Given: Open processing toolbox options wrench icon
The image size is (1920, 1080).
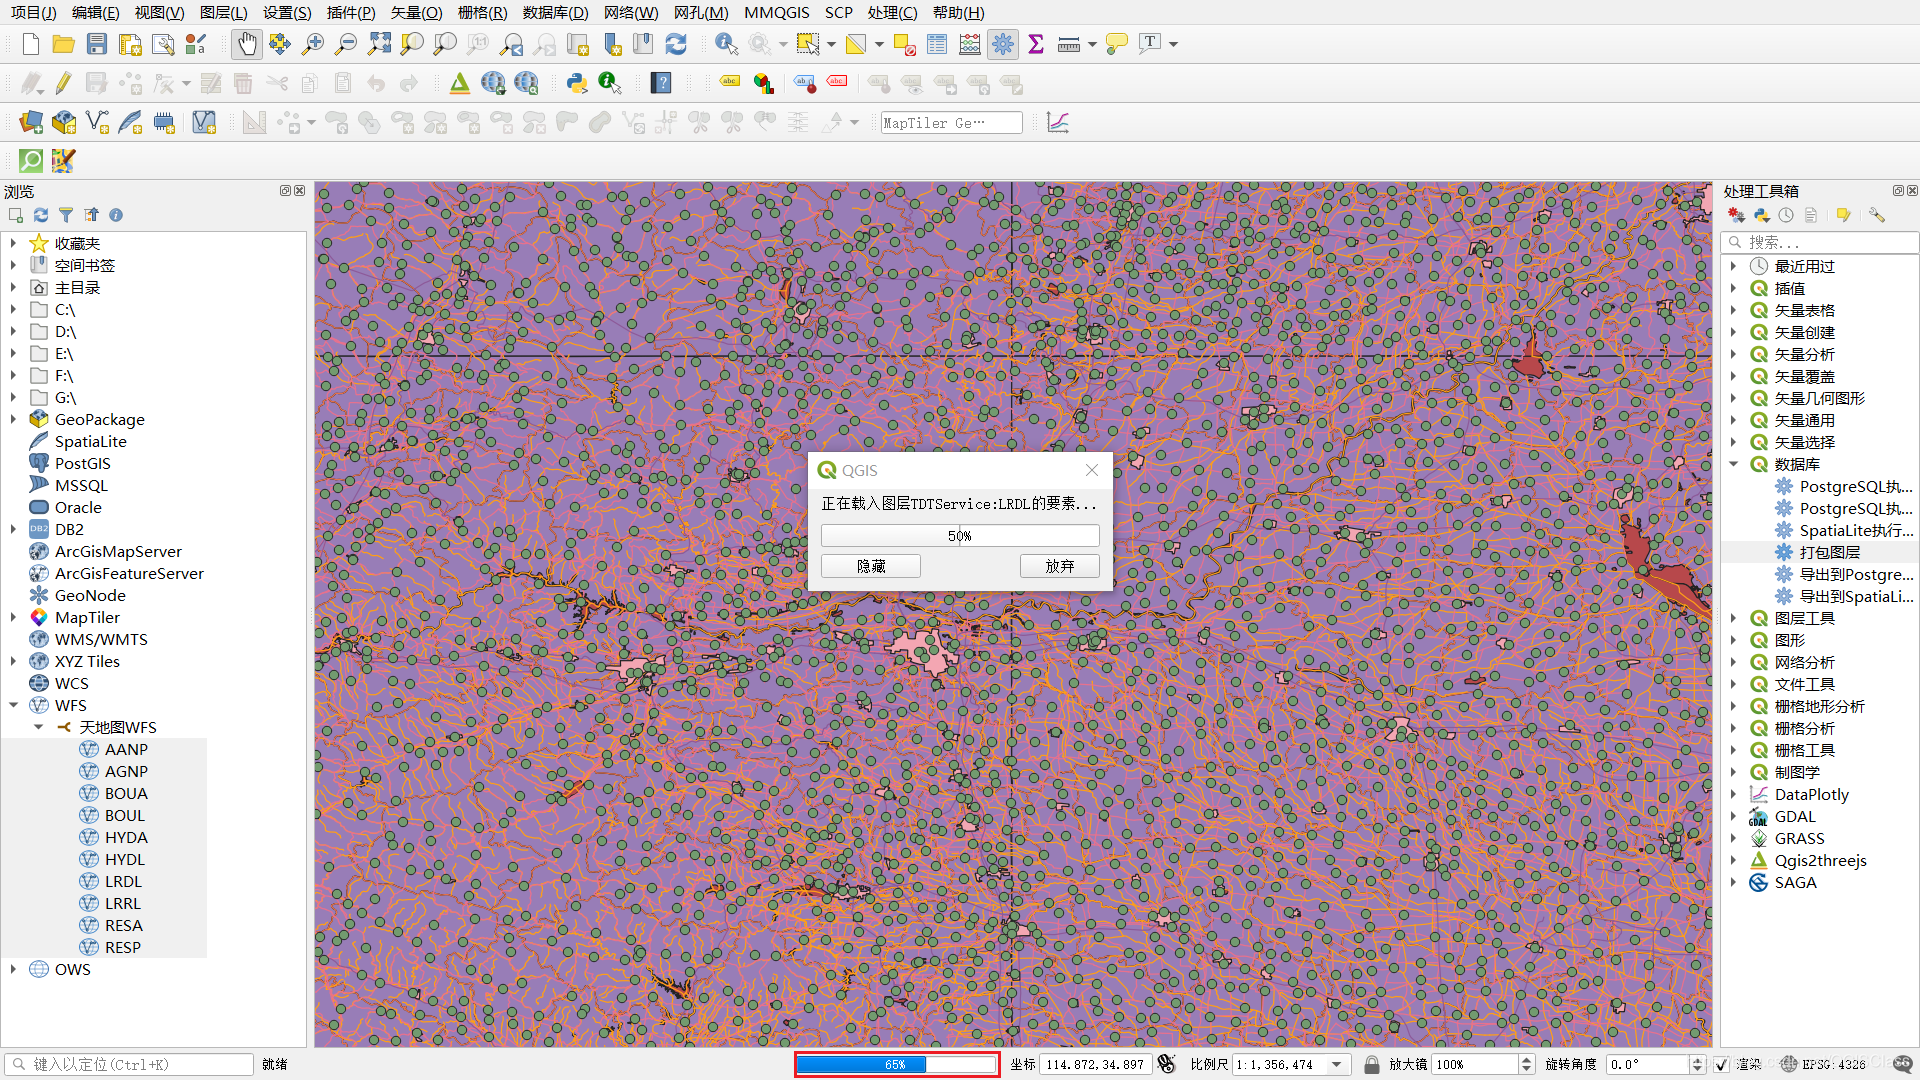Looking at the screenshot, I should (1877, 215).
